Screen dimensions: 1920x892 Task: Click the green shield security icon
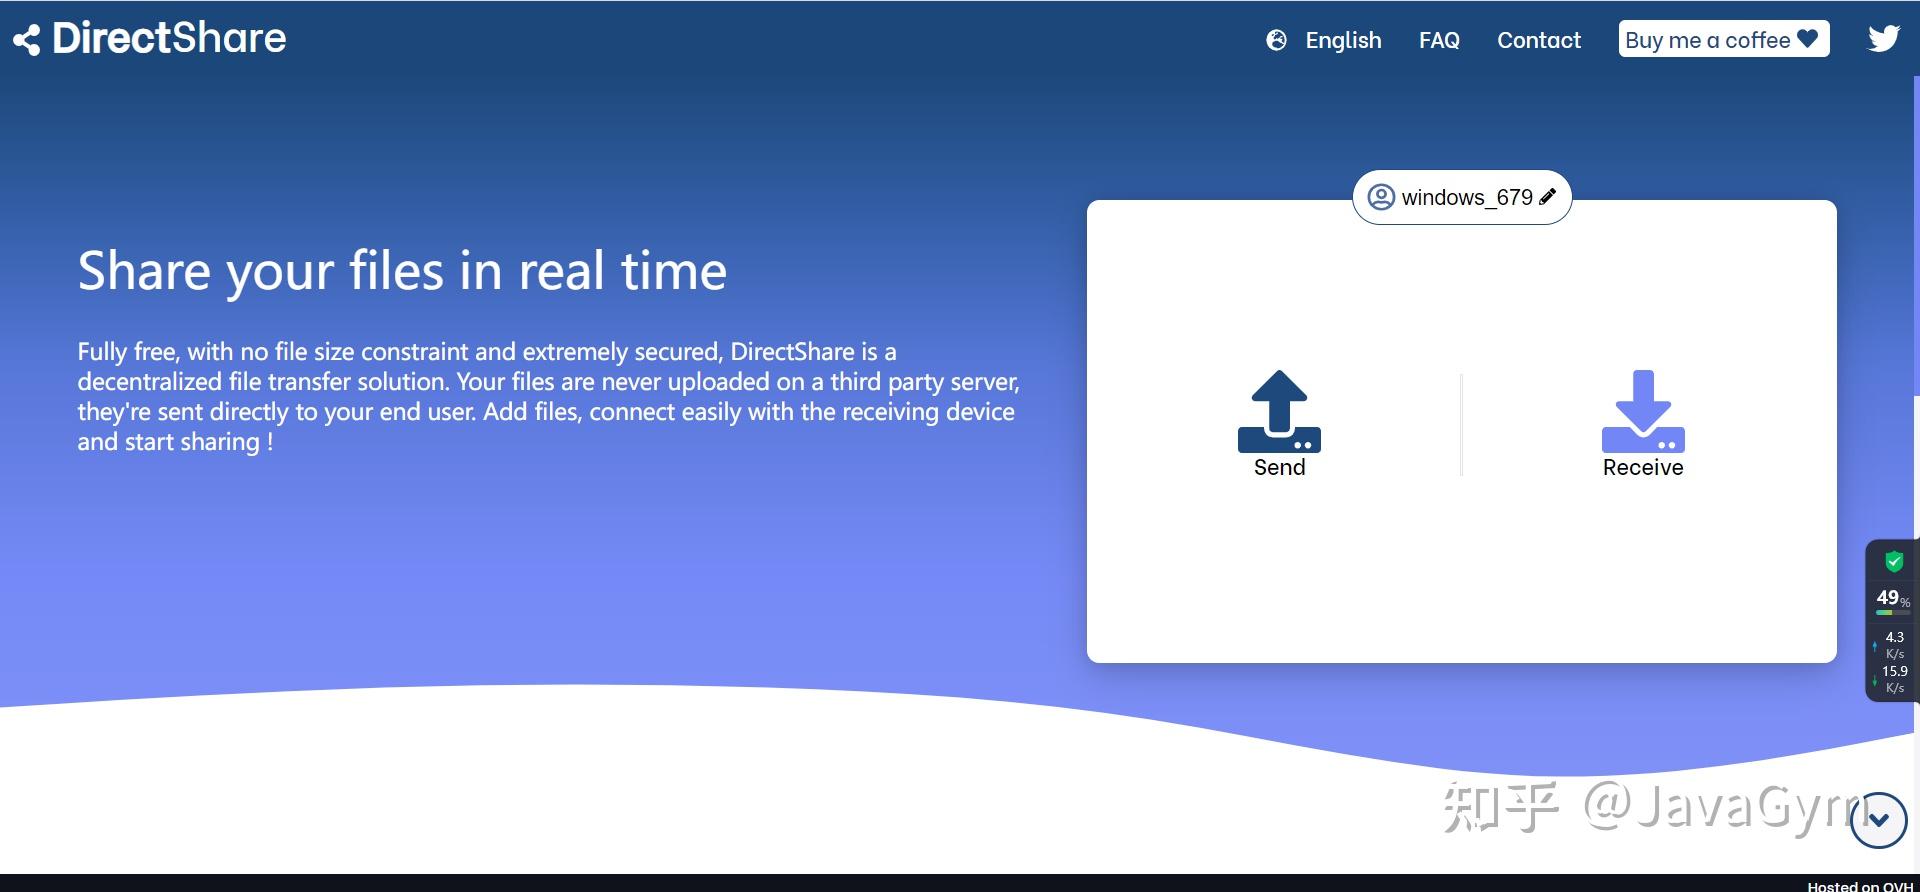[x=1893, y=561]
